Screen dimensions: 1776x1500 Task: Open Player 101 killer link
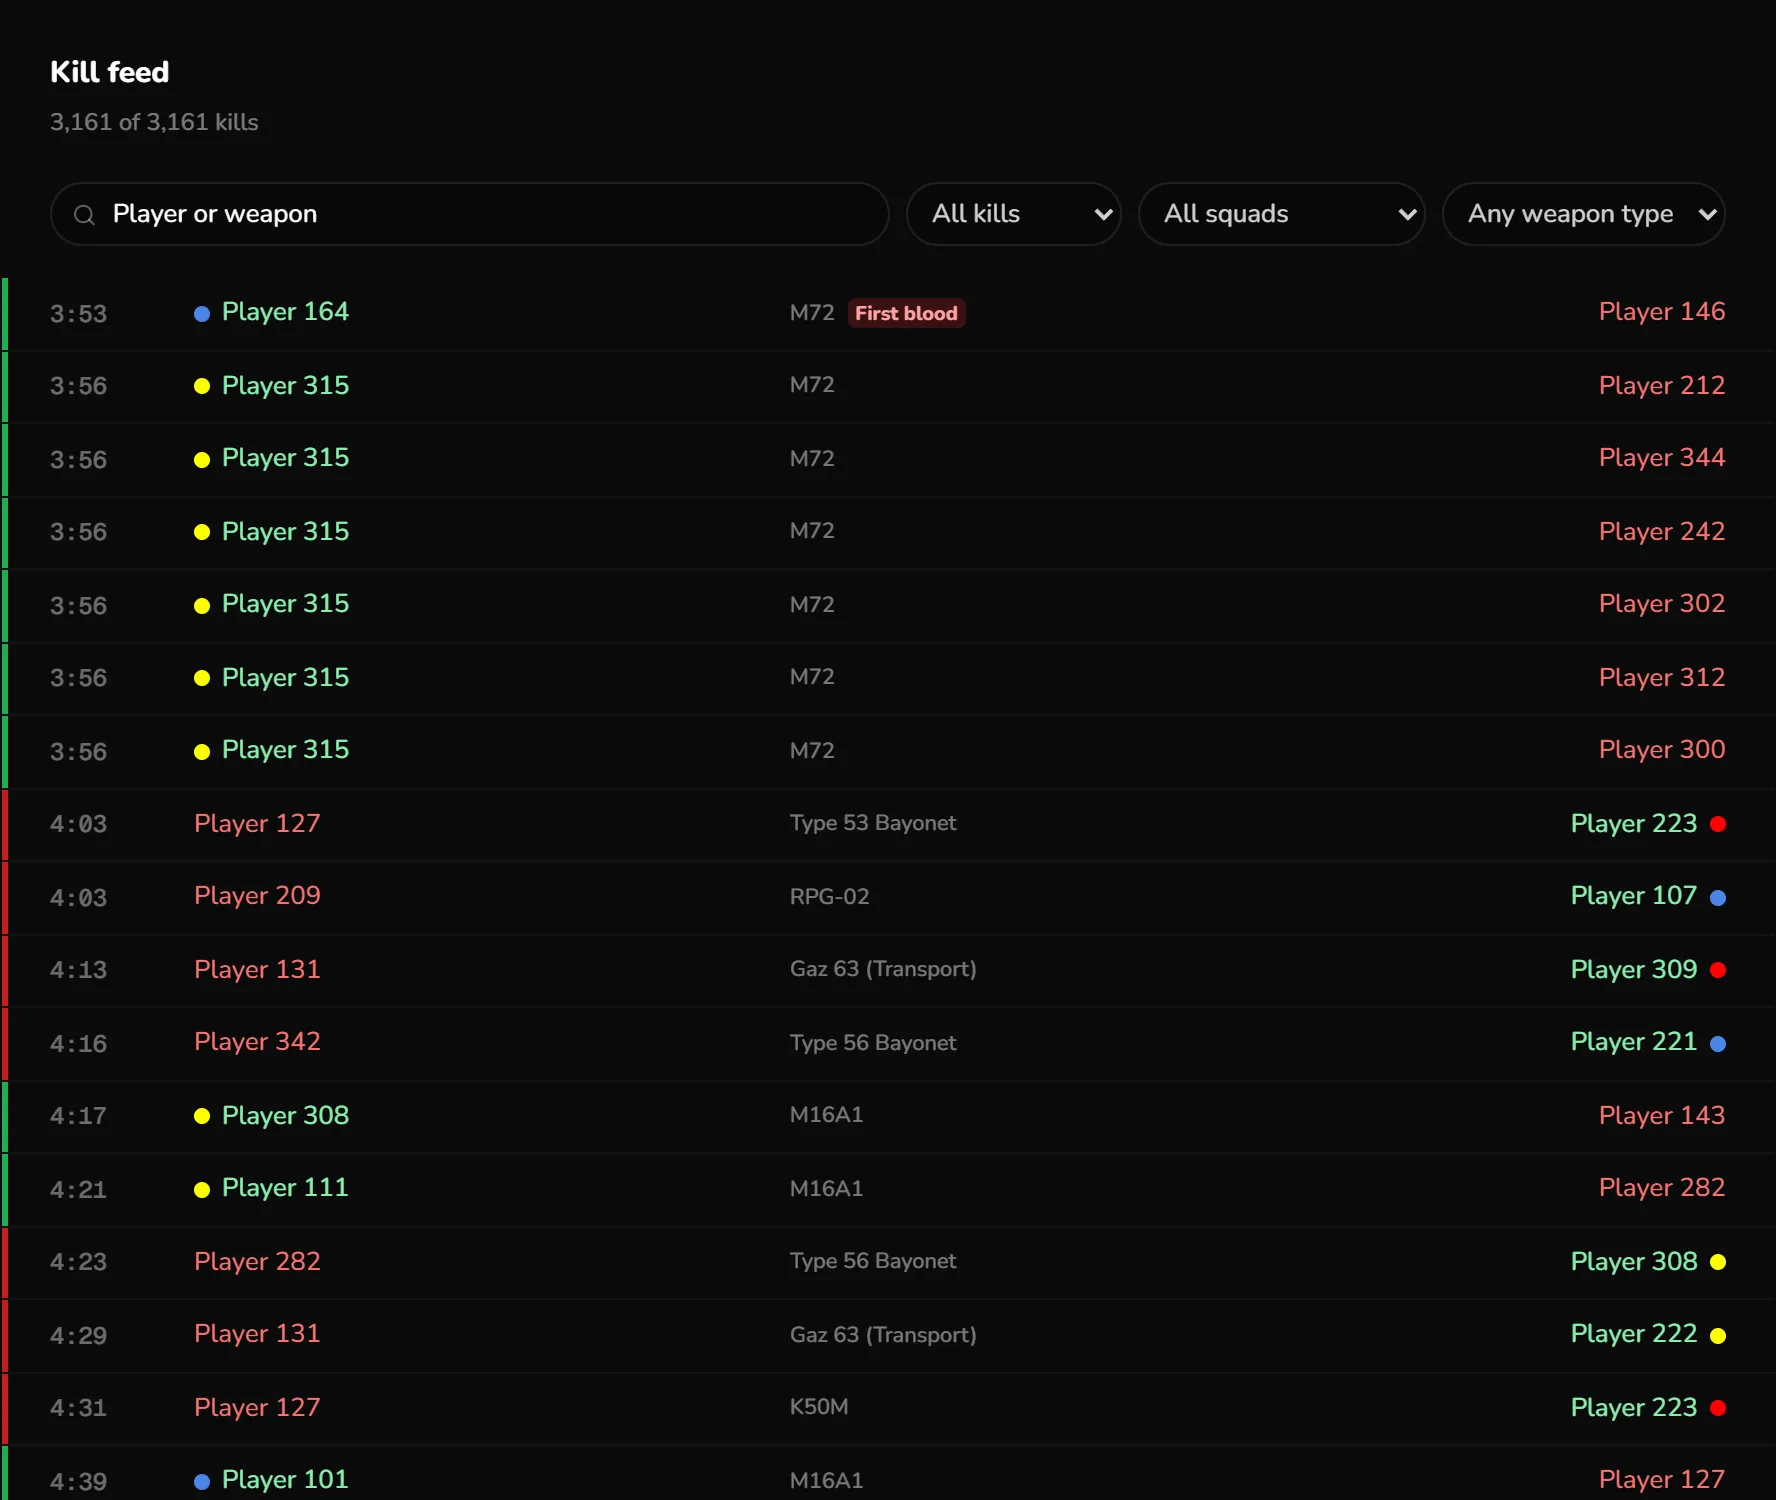[x=285, y=1480]
